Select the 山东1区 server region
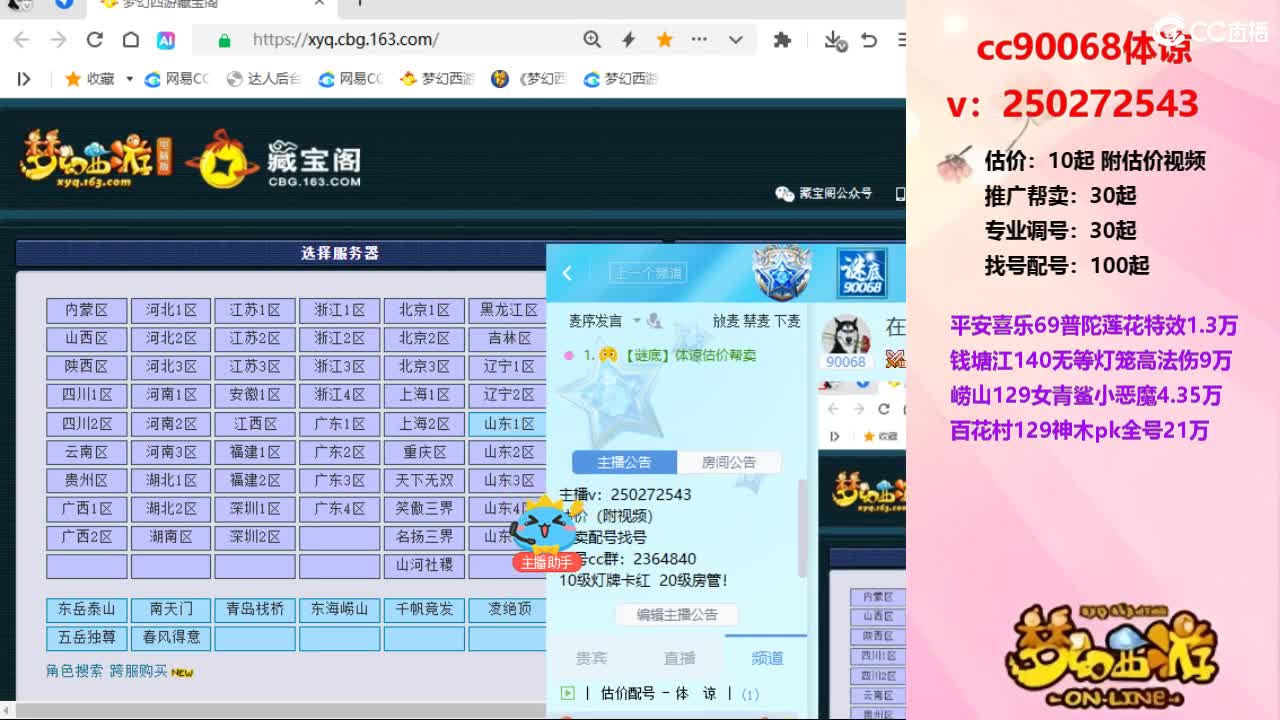Viewport: 1280px width, 720px height. tap(508, 424)
